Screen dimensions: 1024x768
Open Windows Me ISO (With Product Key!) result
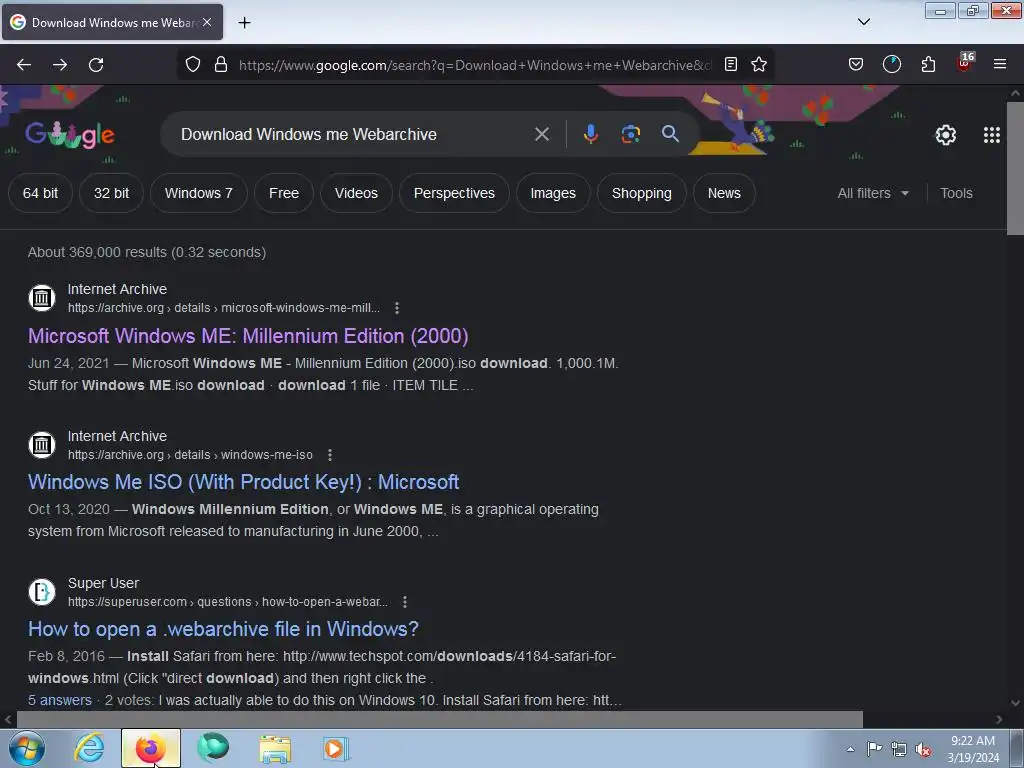coord(244,482)
